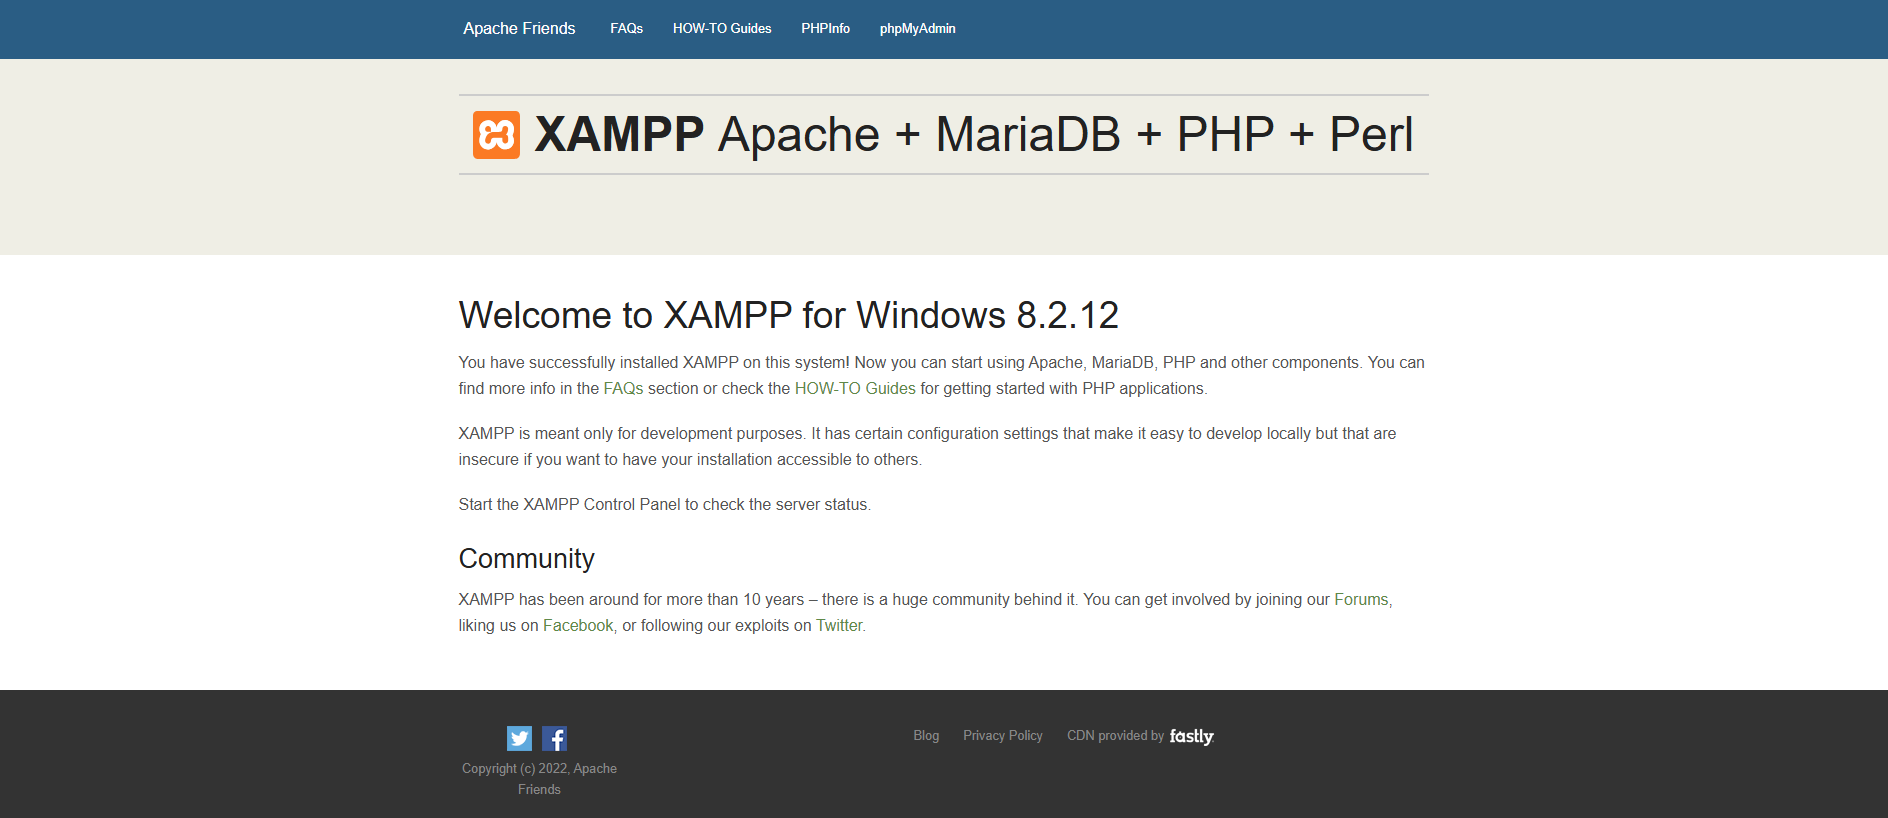Open the Twitter icon in the footer

point(519,738)
